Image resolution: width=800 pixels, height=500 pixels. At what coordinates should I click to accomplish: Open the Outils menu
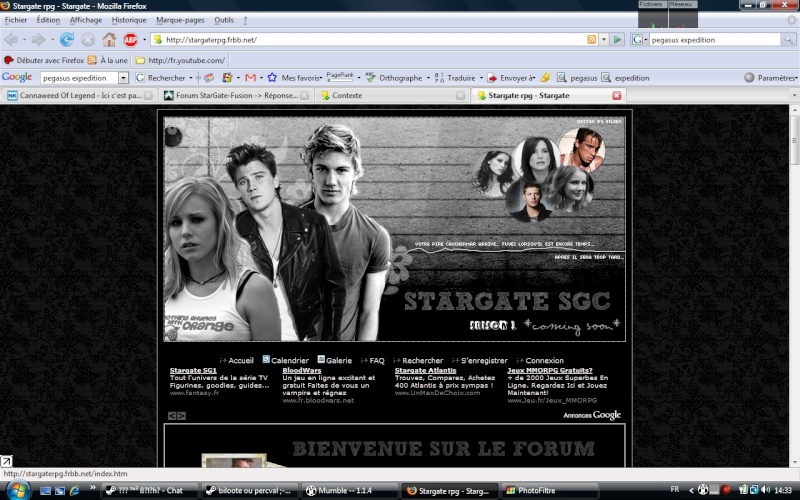click(x=224, y=20)
